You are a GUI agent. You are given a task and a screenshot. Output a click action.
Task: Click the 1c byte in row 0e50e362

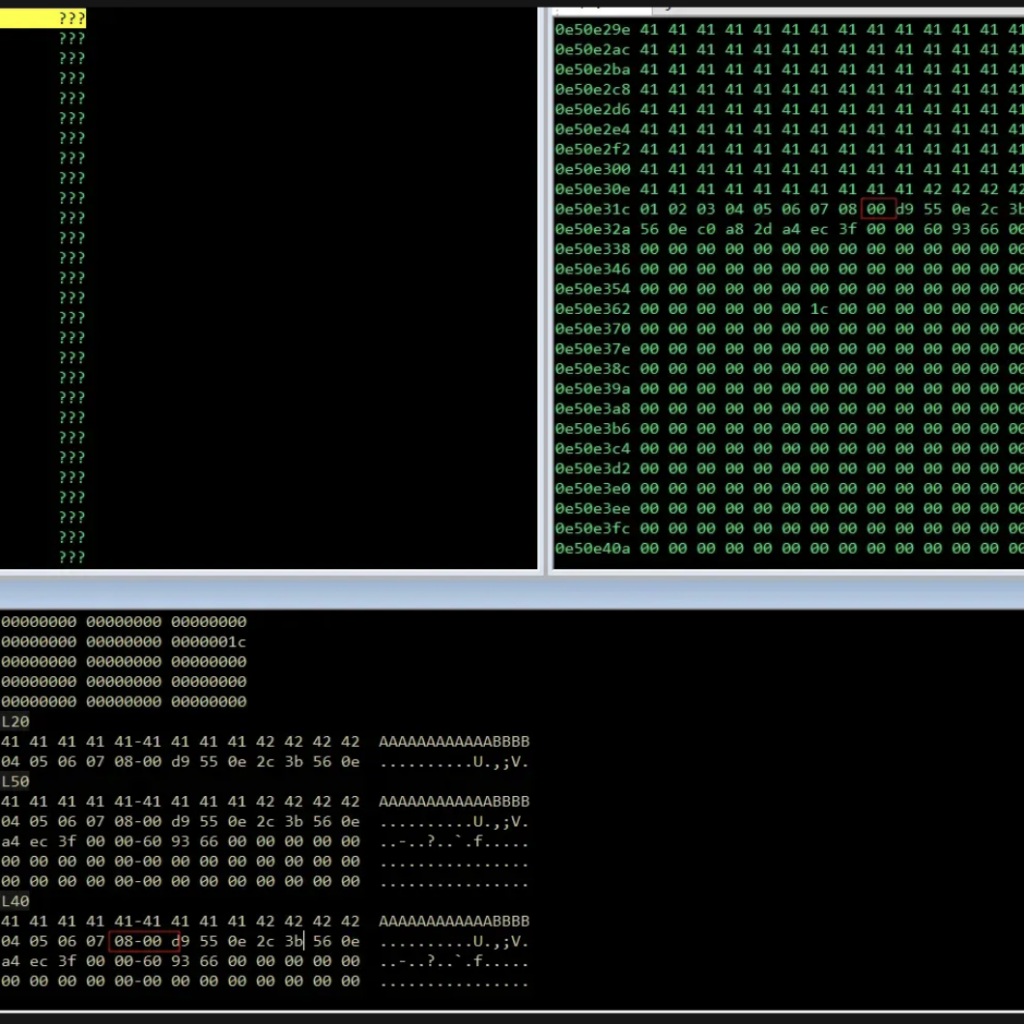(819, 309)
